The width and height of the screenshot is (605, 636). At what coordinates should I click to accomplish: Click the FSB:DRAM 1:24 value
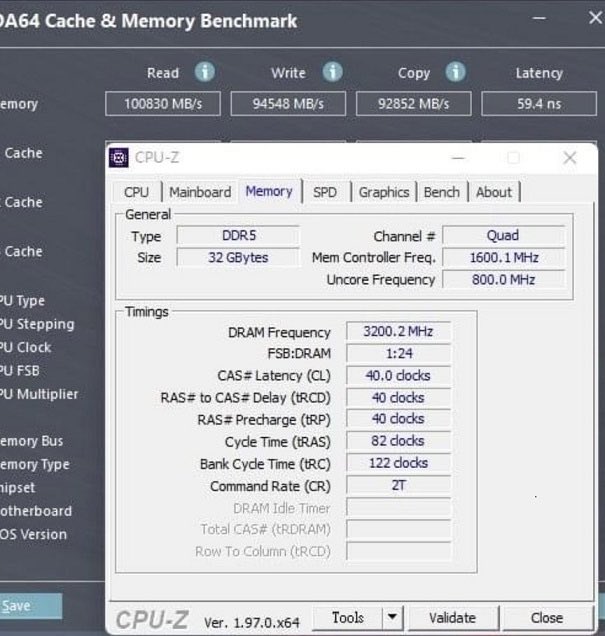pos(399,353)
